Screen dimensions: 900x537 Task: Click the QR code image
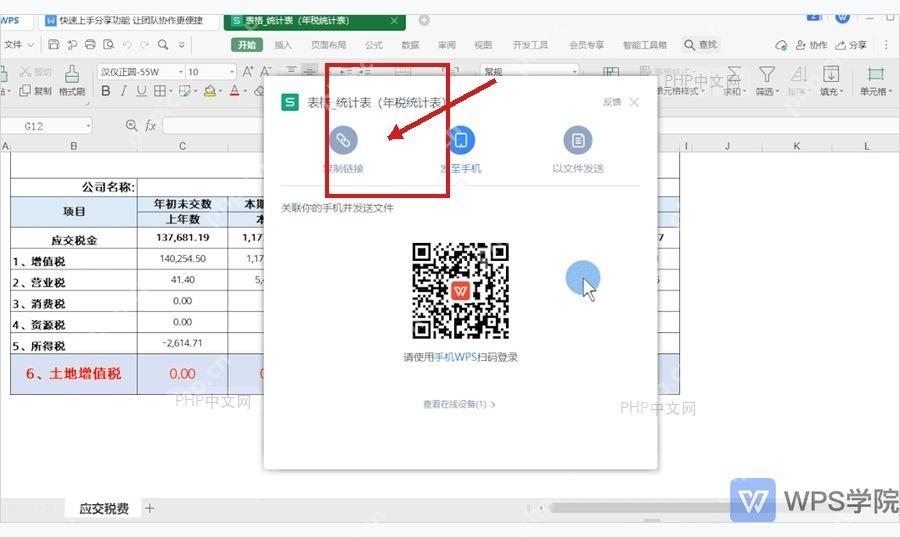pos(460,291)
